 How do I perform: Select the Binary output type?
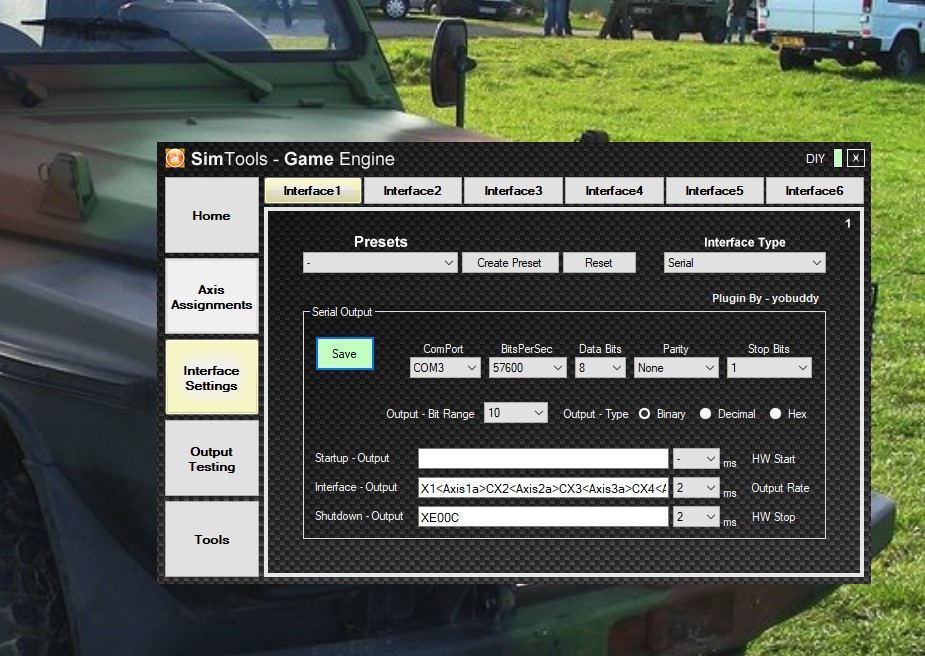tap(644, 414)
